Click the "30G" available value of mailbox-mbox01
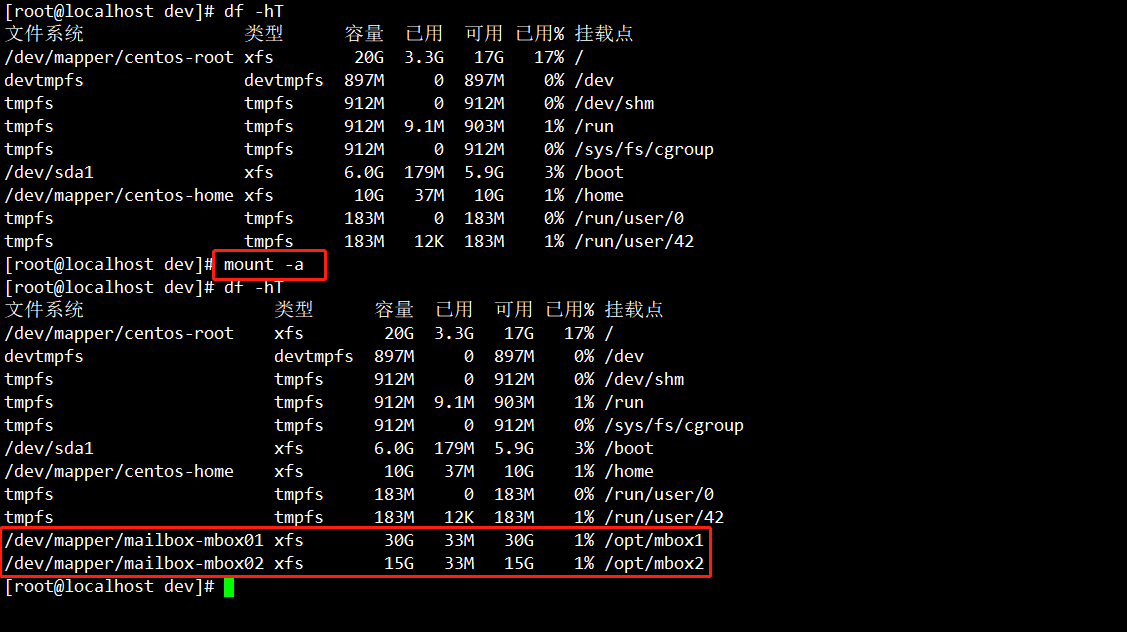The width and height of the screenshot is (1127, 632). pos(518,541)
